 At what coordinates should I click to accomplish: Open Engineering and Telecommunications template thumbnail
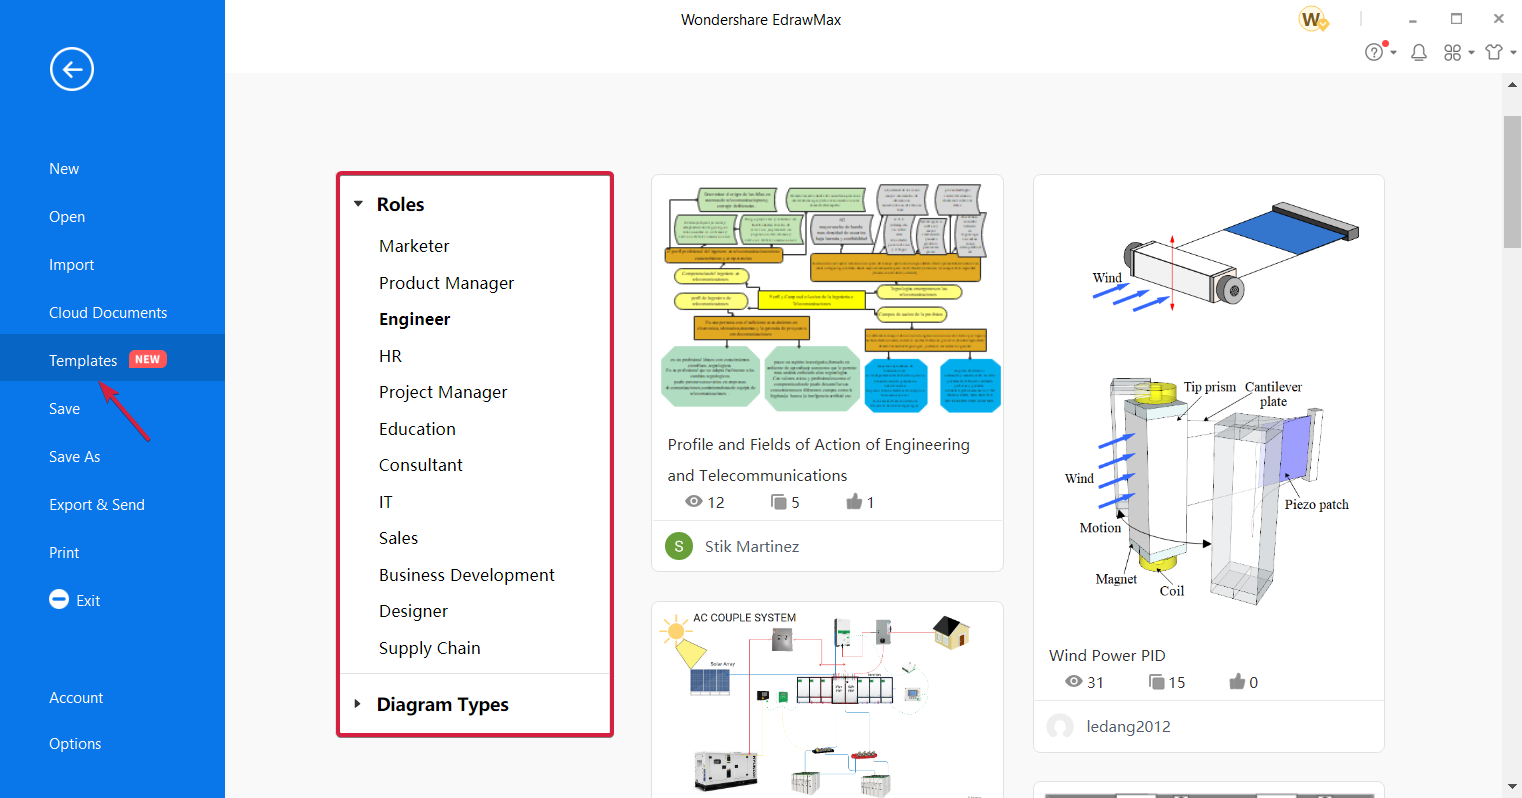[827, 298]
